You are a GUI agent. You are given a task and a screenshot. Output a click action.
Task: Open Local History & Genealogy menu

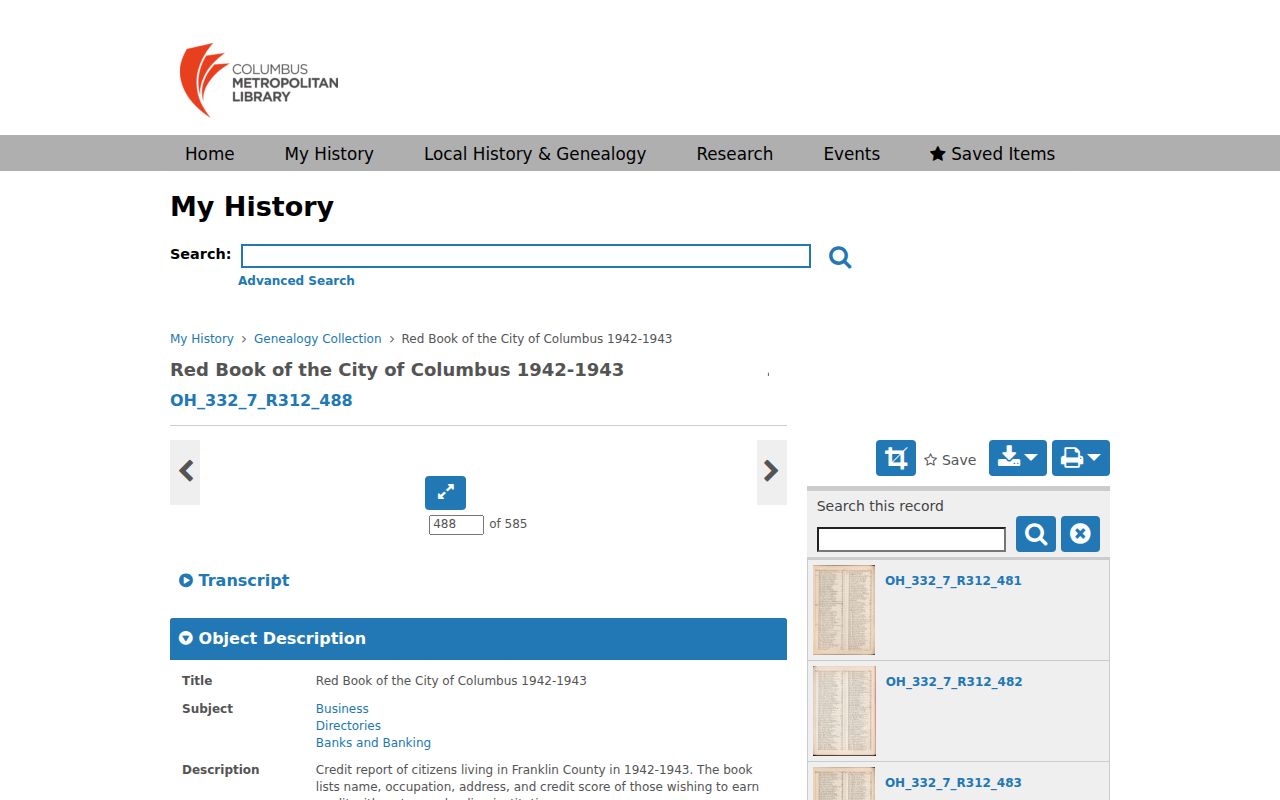point(535,154)
